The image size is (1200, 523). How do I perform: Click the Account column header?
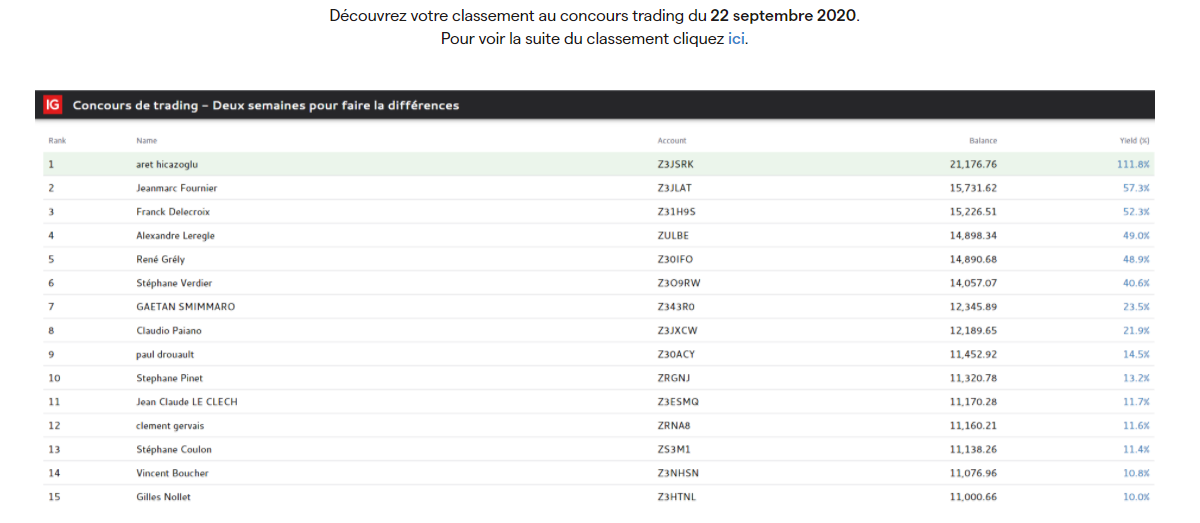(x=672, y=141)
